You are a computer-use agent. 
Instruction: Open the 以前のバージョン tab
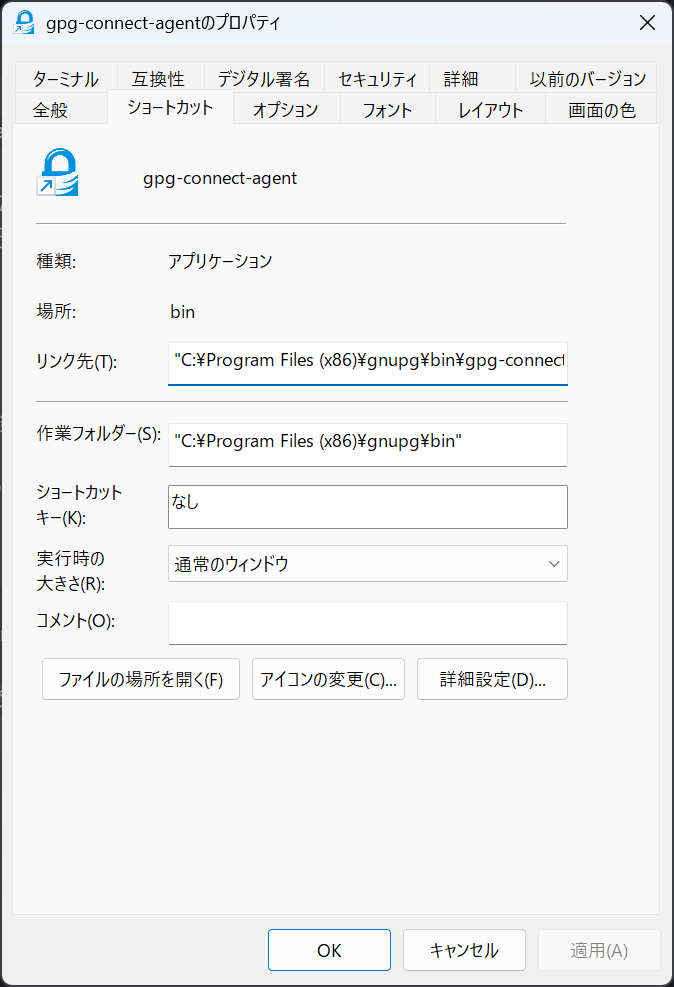click(588, 79)
